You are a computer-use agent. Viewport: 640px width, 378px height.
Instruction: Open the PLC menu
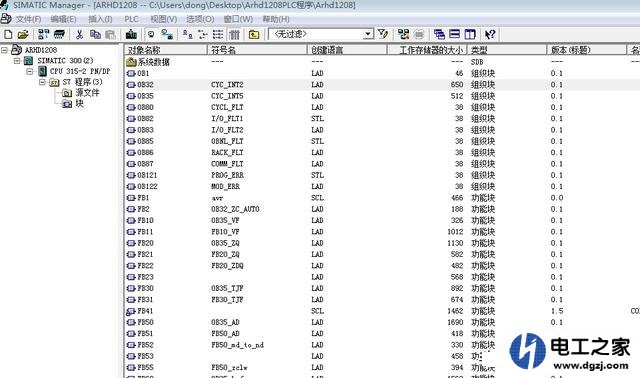pos(131,19)
